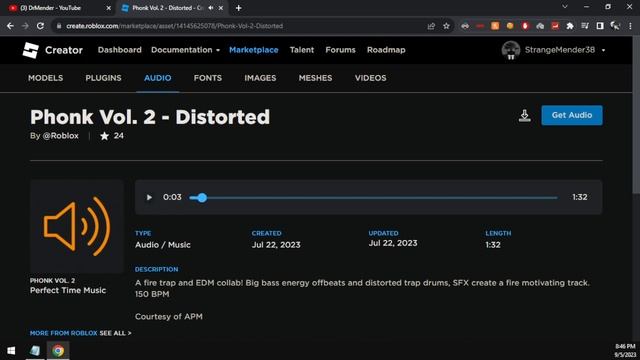Switch to the MESHES category tab

coord(316,78)
